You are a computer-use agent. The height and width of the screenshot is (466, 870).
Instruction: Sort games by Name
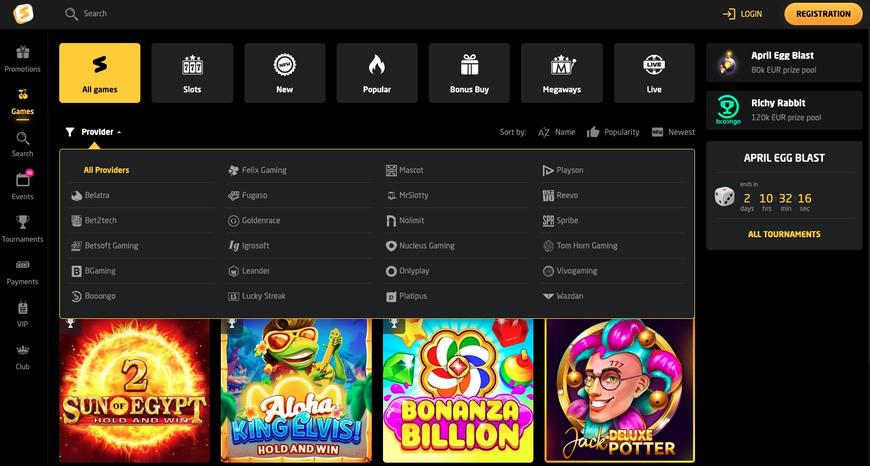[x=556, y=132]
